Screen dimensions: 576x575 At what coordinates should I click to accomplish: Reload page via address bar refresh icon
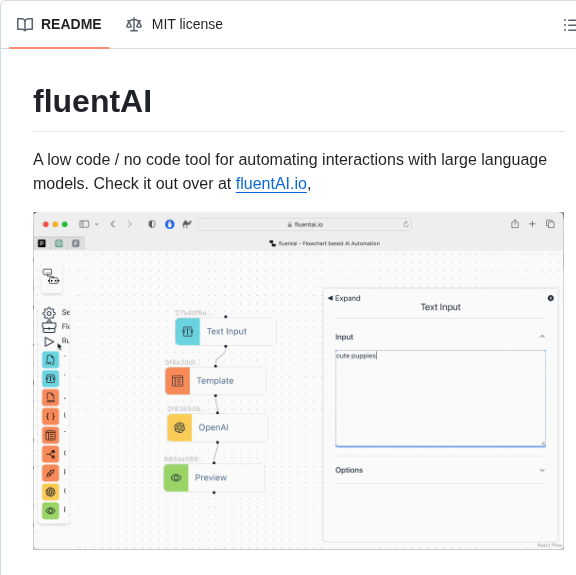click(406, 224)
